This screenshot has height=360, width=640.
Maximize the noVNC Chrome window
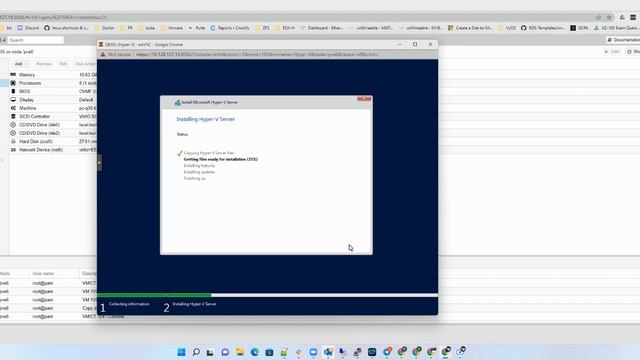(x=415, y=44)
